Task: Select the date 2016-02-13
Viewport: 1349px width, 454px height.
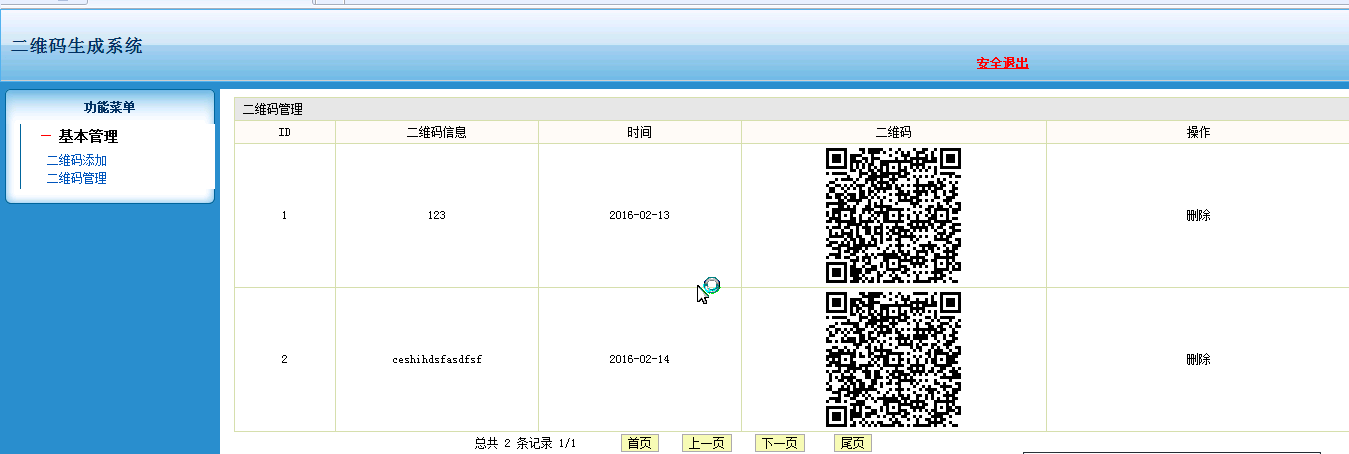Action: tap(640, 215)
